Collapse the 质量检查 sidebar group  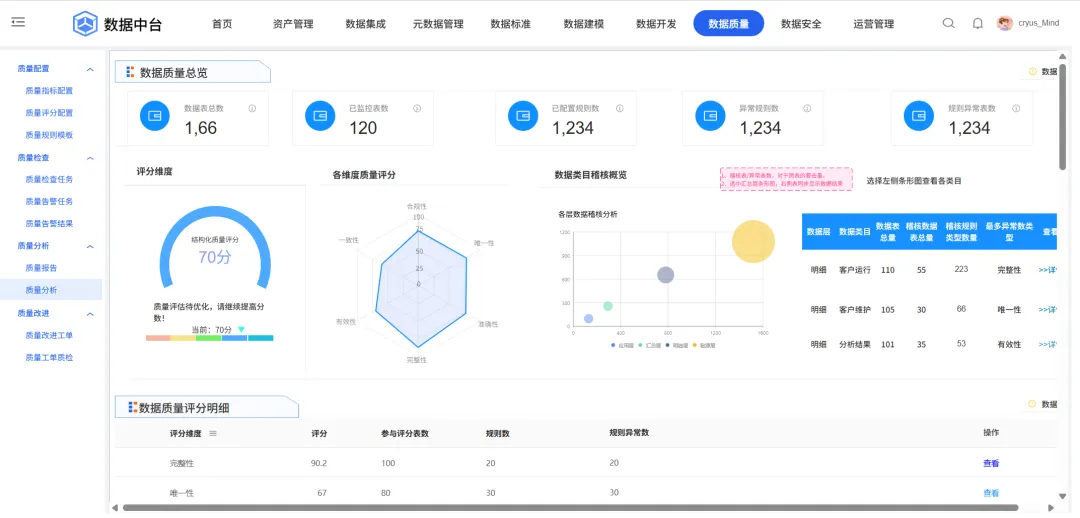90,158
